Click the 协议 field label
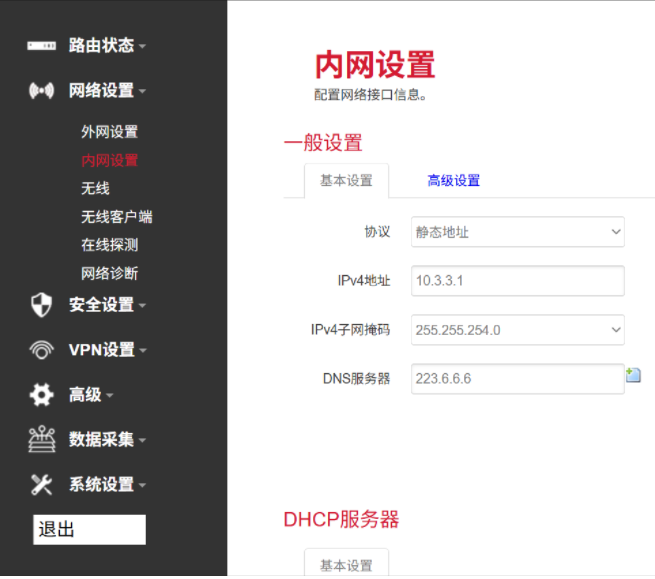Viewport: 655px width, 579px height. point(377,232)
